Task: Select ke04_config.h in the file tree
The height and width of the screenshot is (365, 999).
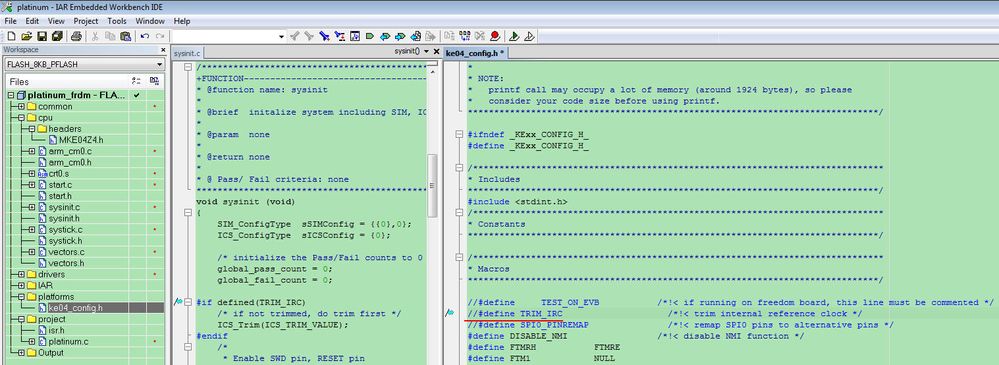Action: [x=75, y=308]
